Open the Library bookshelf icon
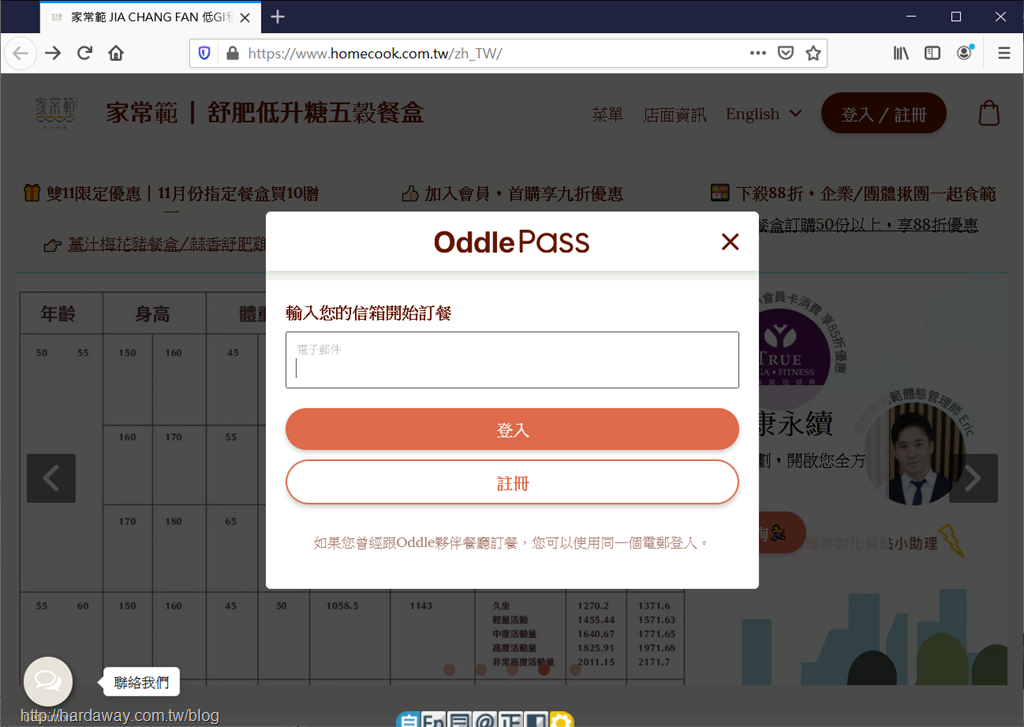1024x727 pixels. click(901, 53)
